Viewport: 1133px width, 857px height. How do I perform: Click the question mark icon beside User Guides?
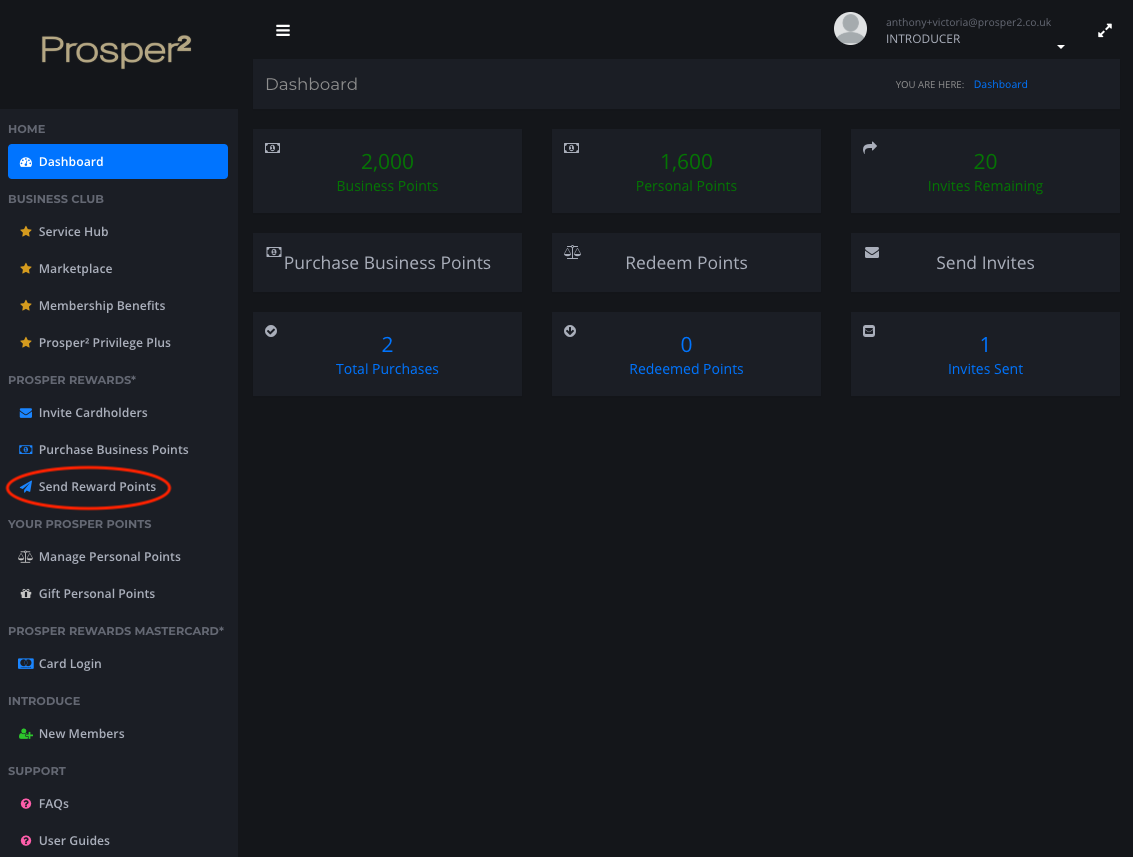[26, 840]
